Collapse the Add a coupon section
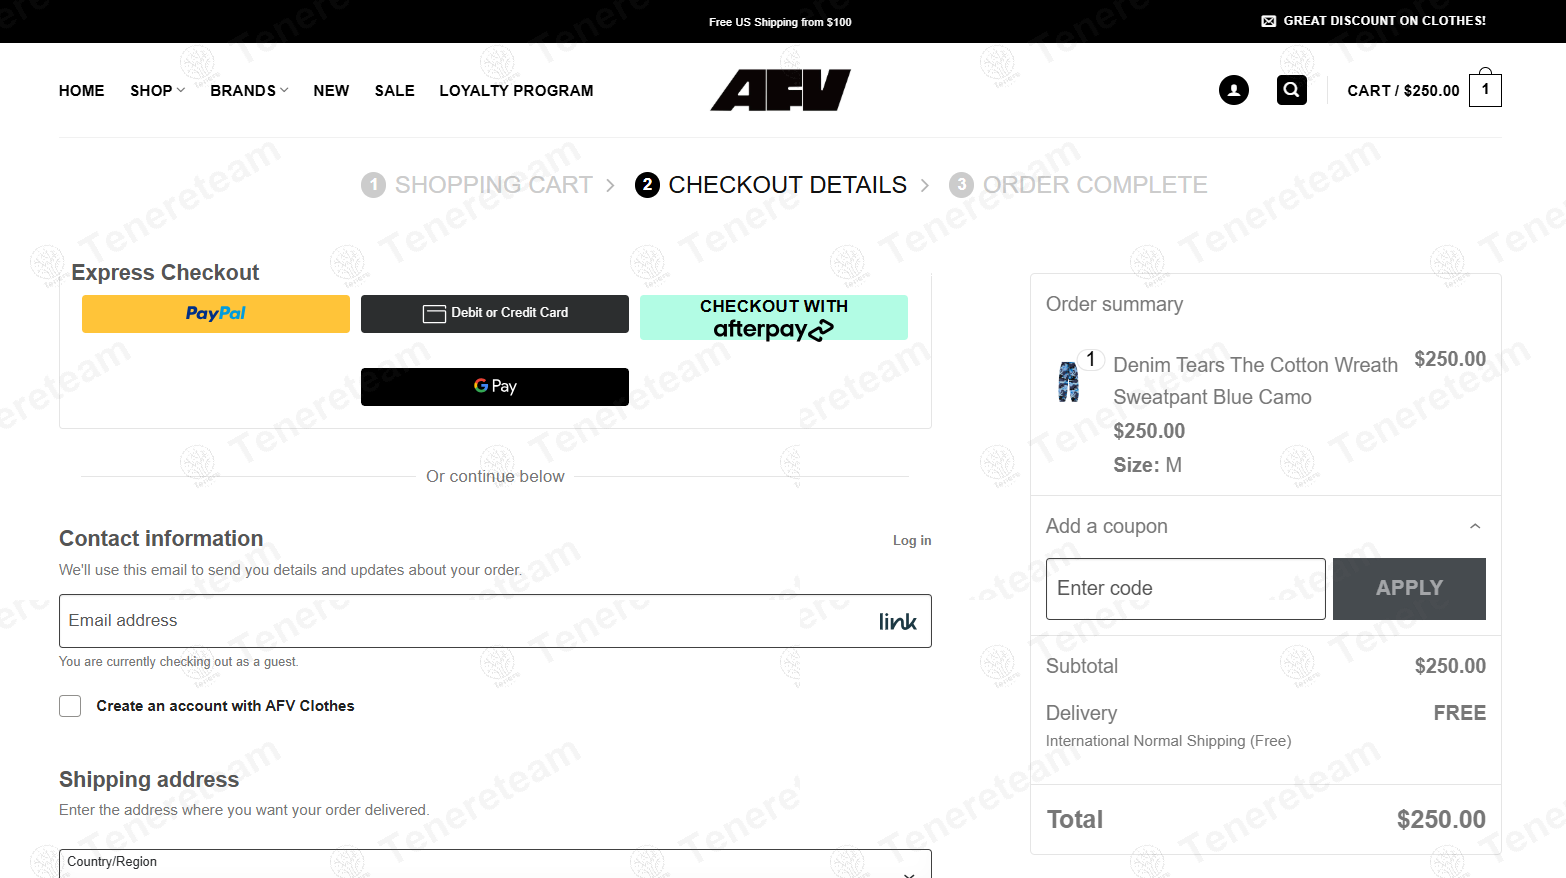Screen dimensions: 1566x878 pos(1474,526)
